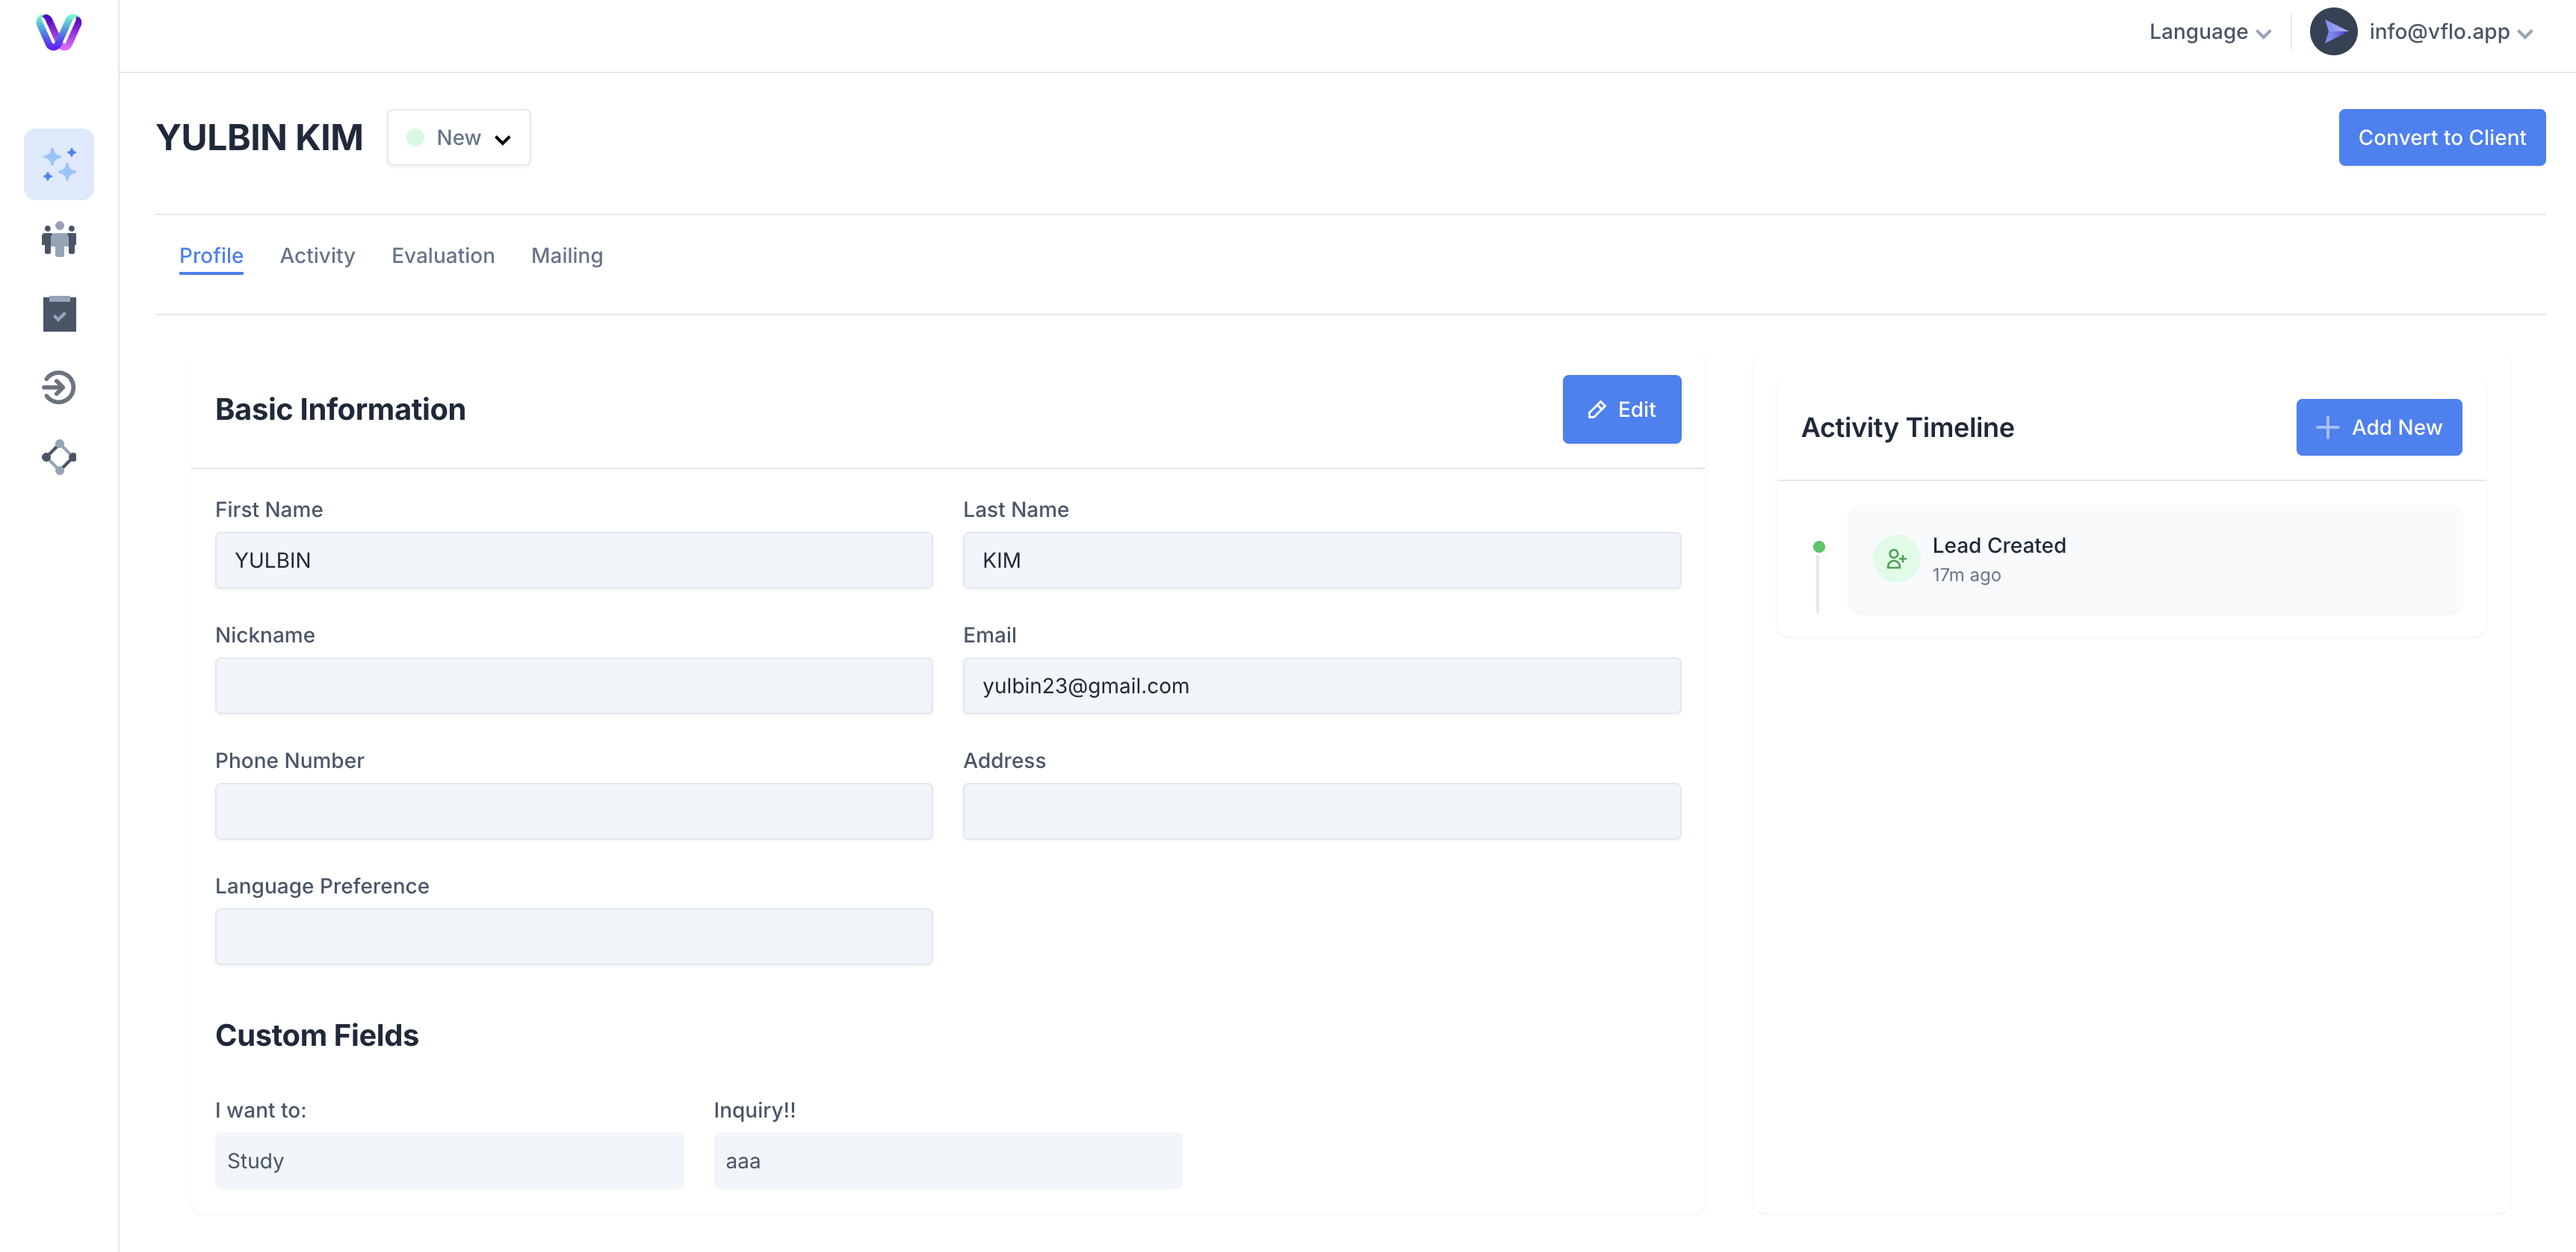Click the Lead Created person-plus icon

(1895, 559)
